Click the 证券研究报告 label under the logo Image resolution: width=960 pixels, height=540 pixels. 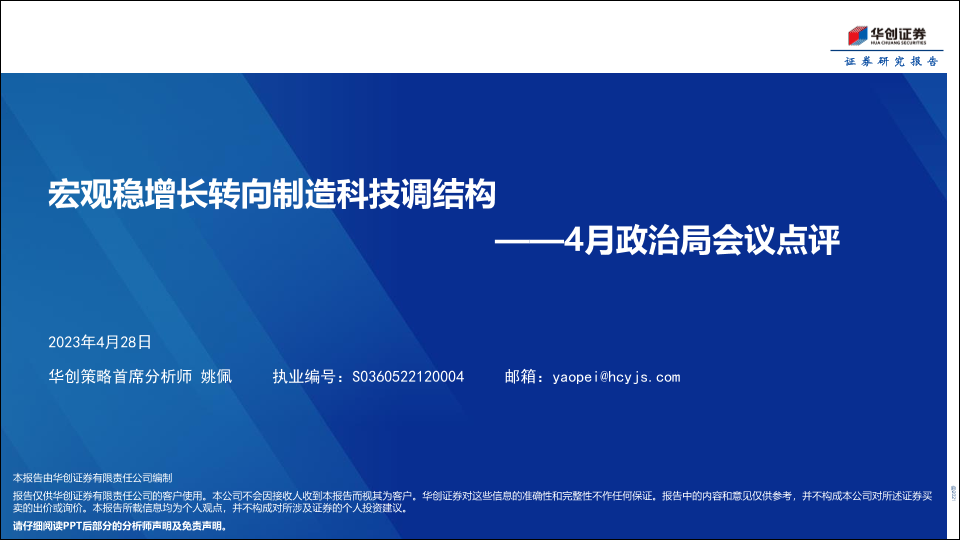[x=891, y=62]
